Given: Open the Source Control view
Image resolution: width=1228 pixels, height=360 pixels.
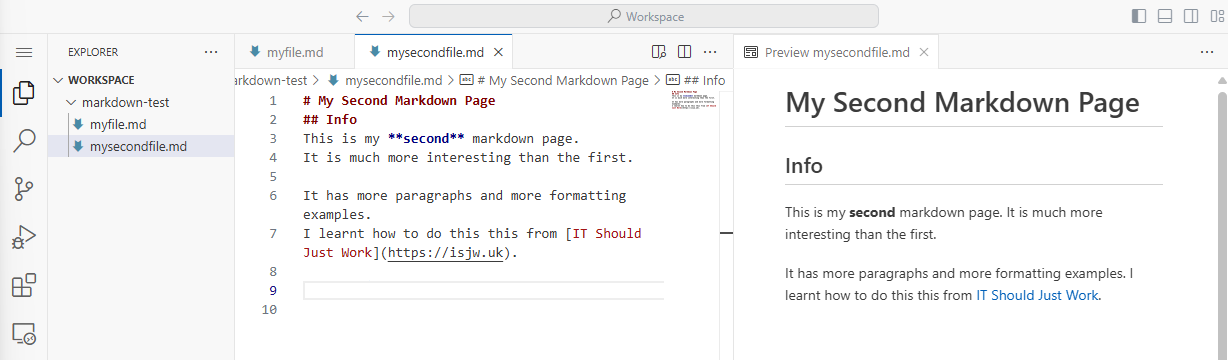Looking at the screenshot, I should click(24, 189).
